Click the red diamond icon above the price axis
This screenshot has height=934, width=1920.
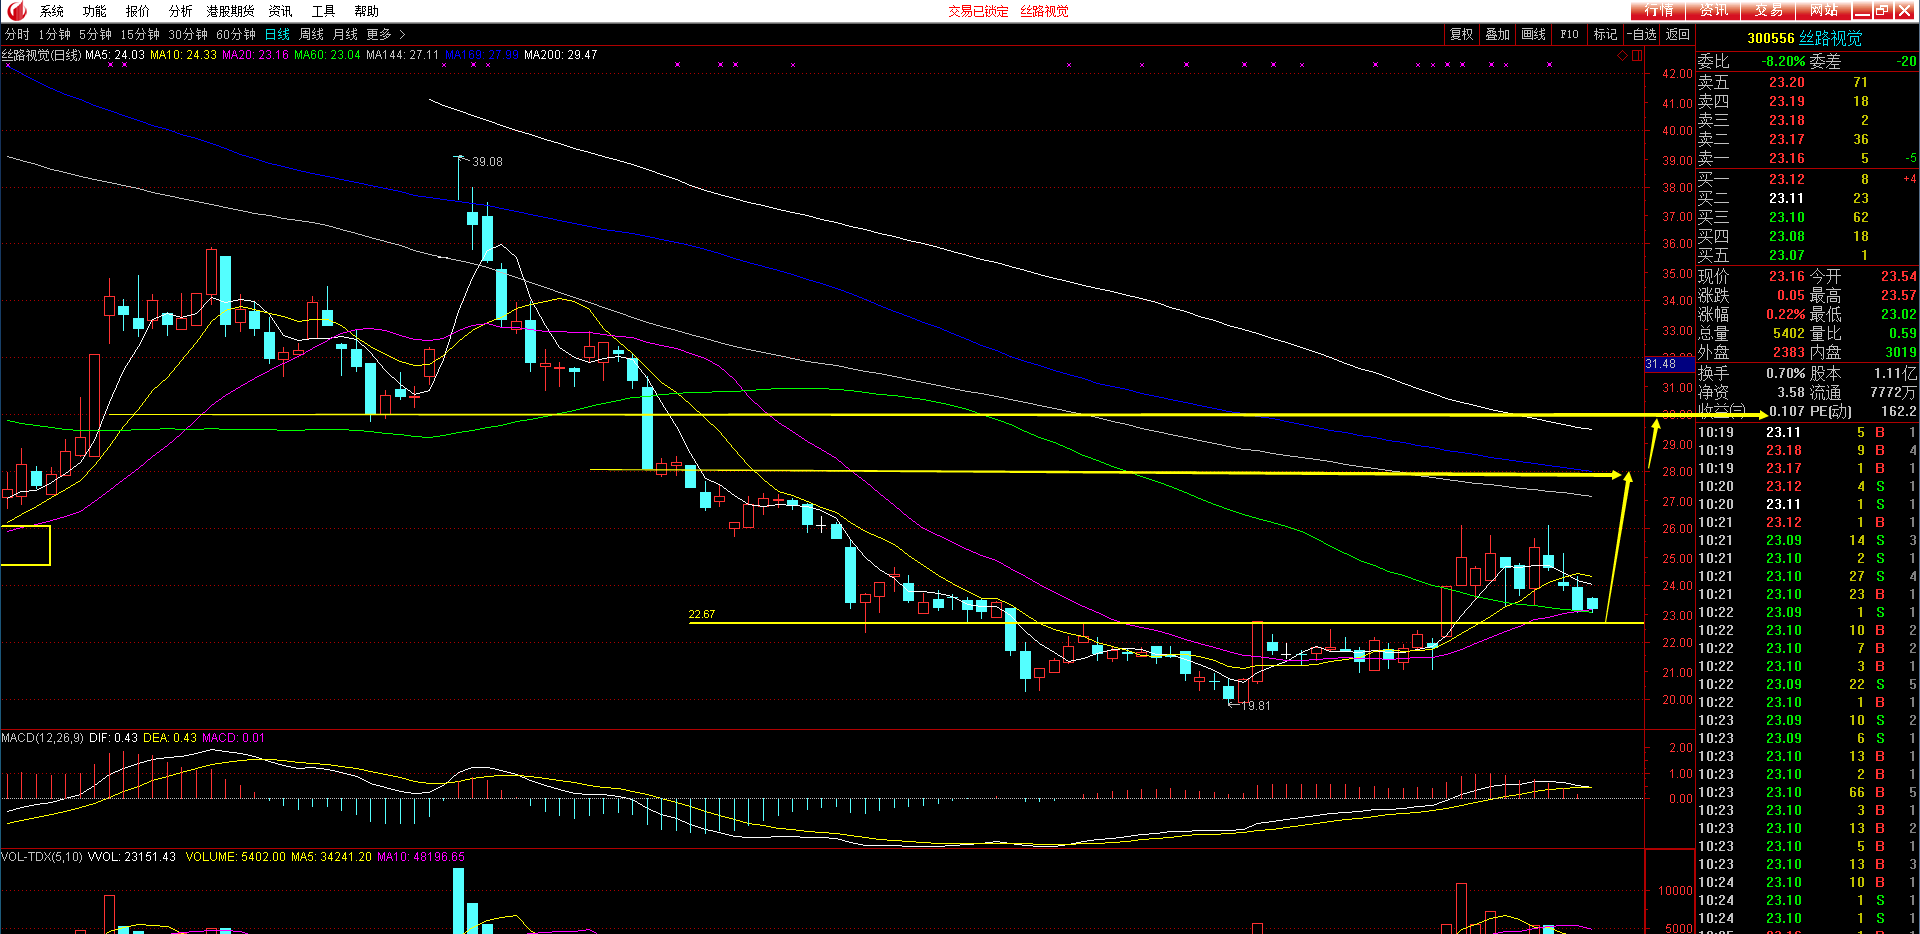pos(1622,56)
